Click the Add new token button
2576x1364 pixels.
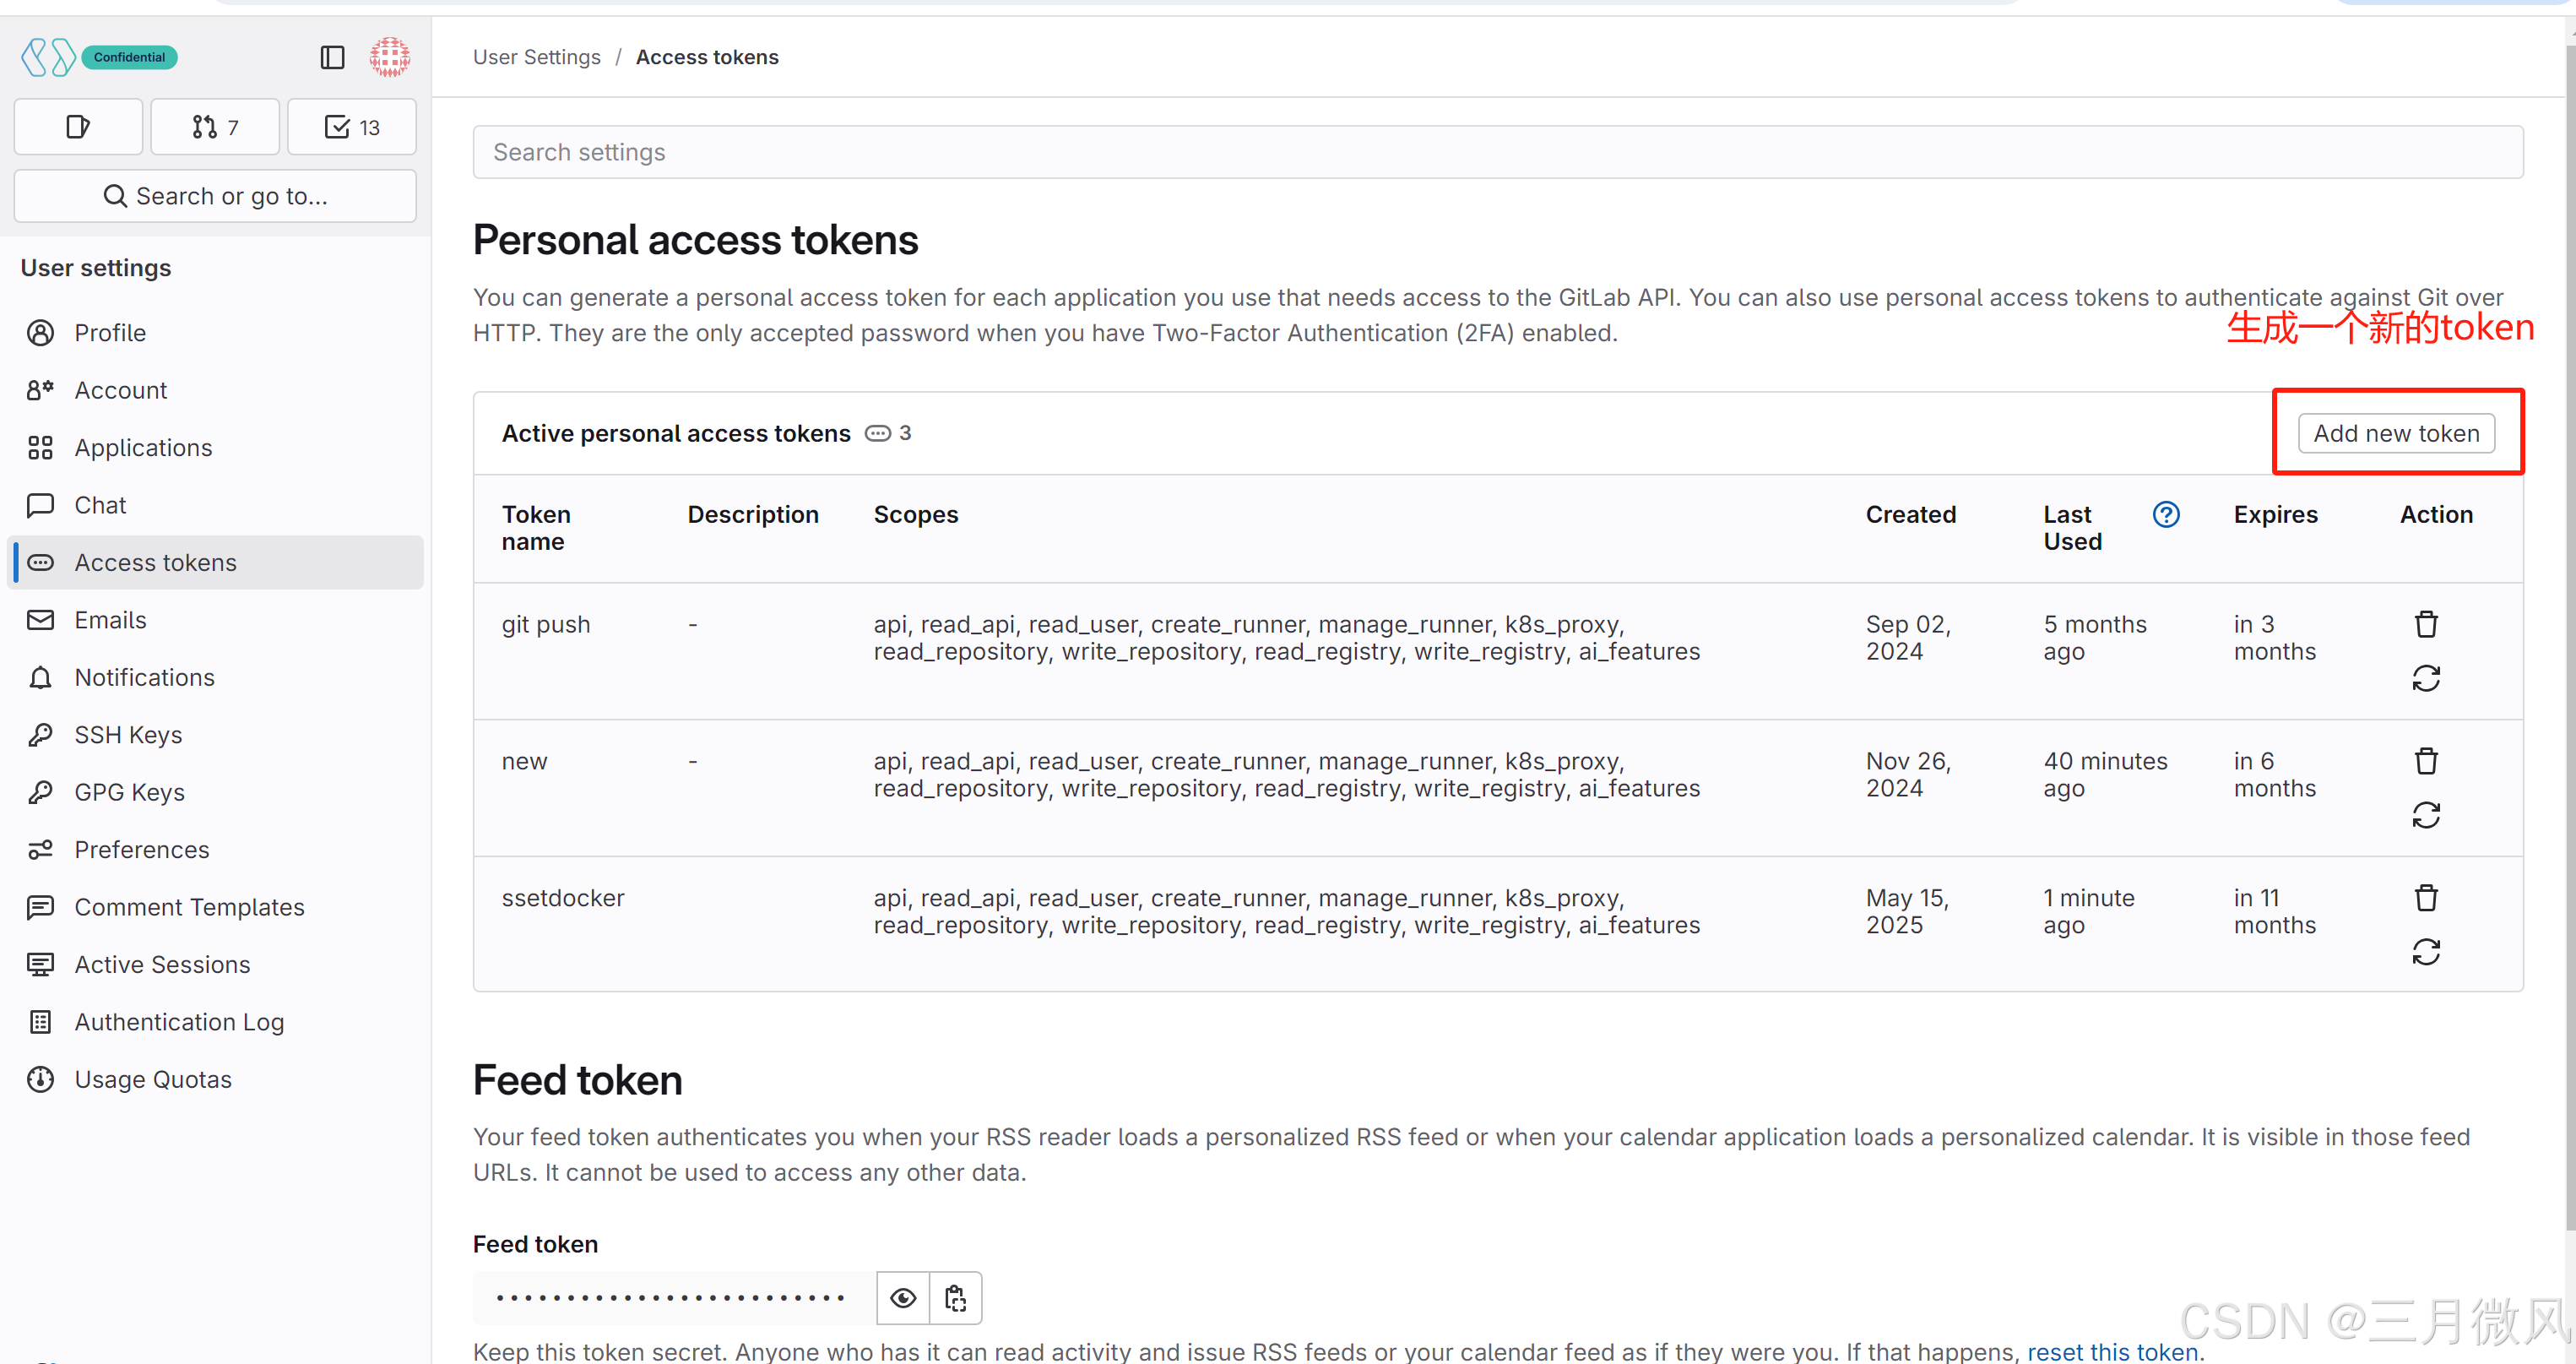coord(2396,434)
